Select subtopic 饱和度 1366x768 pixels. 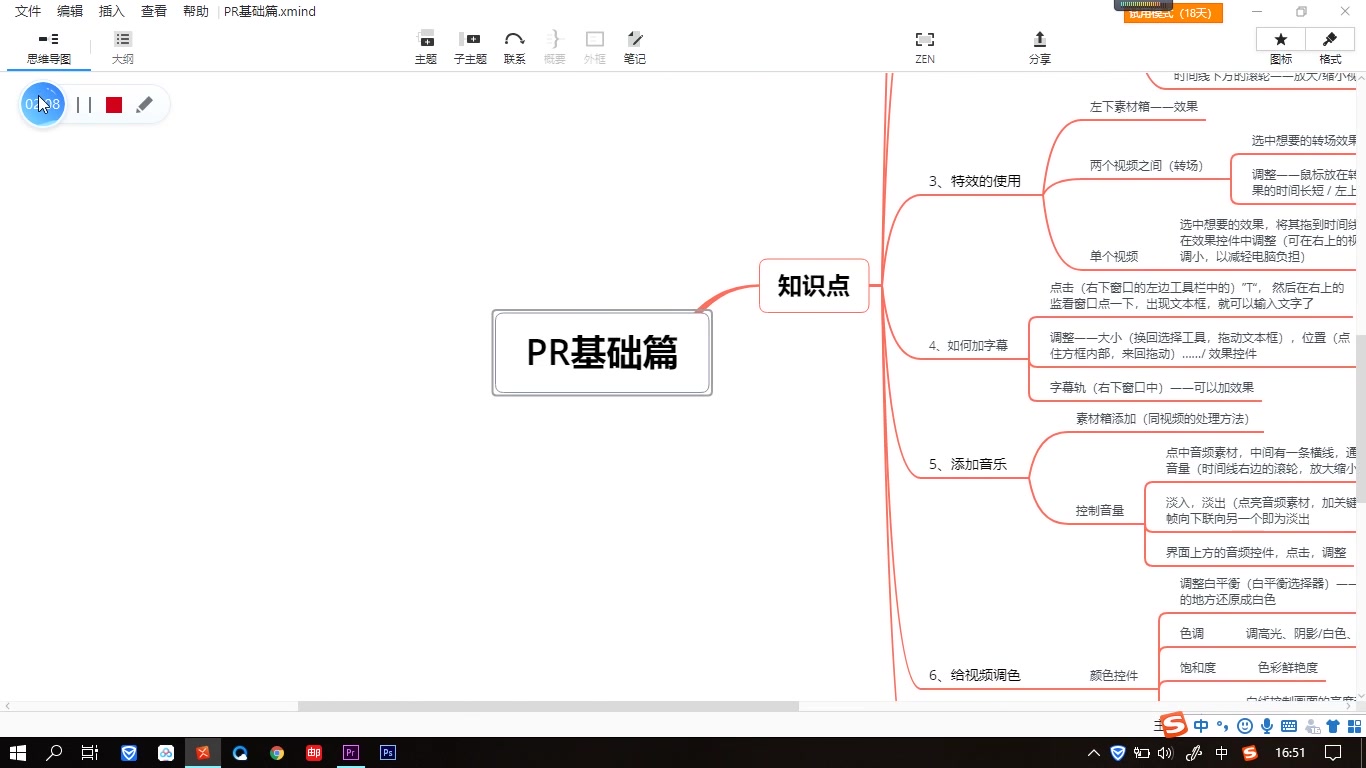(1198, 667)
